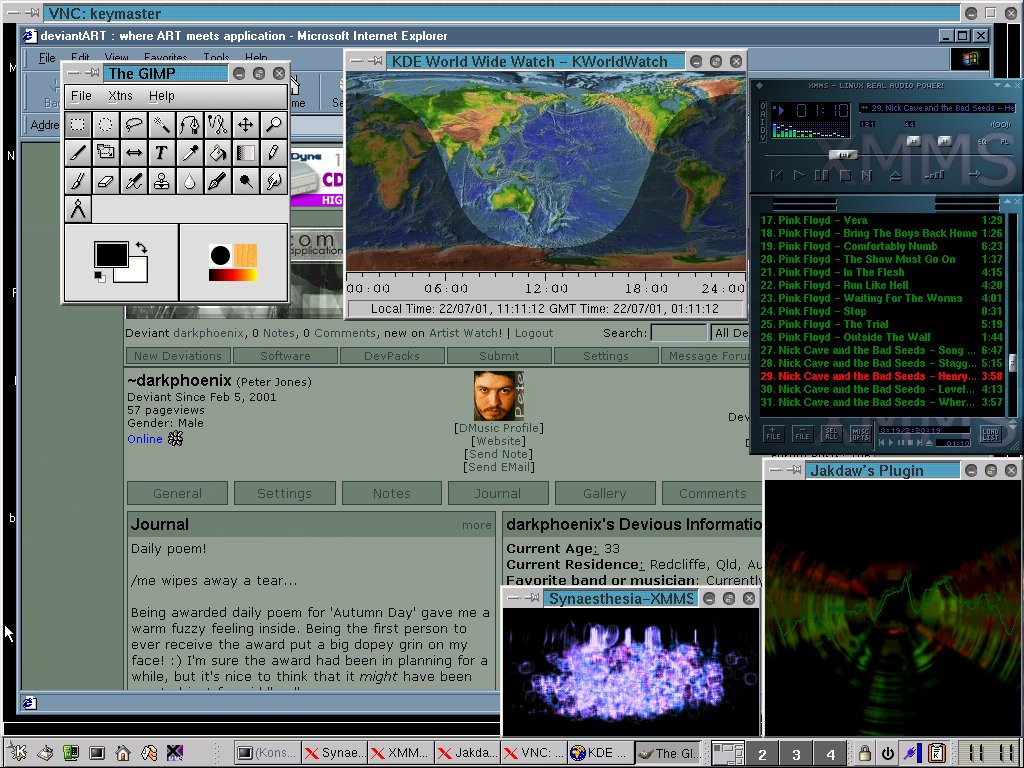Select the Move tool in GIMP
1024x768 pixels.
tap(246, 124)
